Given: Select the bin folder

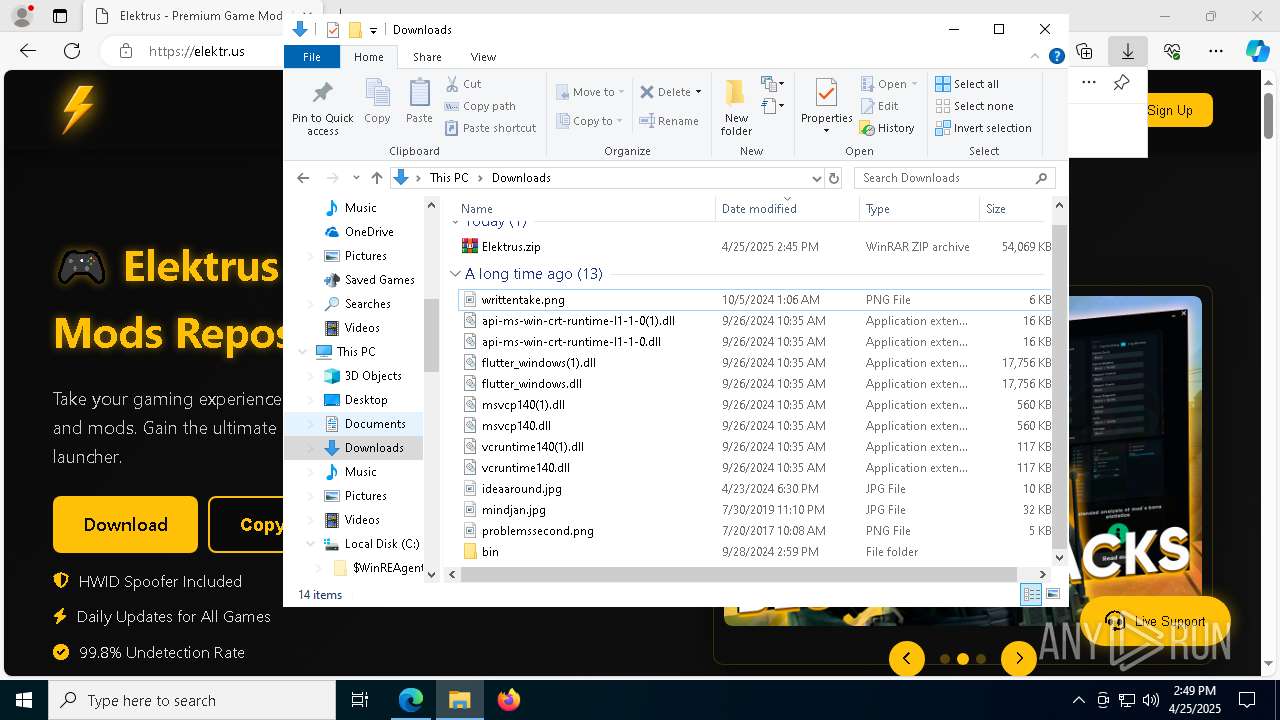Looking at the screenshot, I should click(489, 551).
